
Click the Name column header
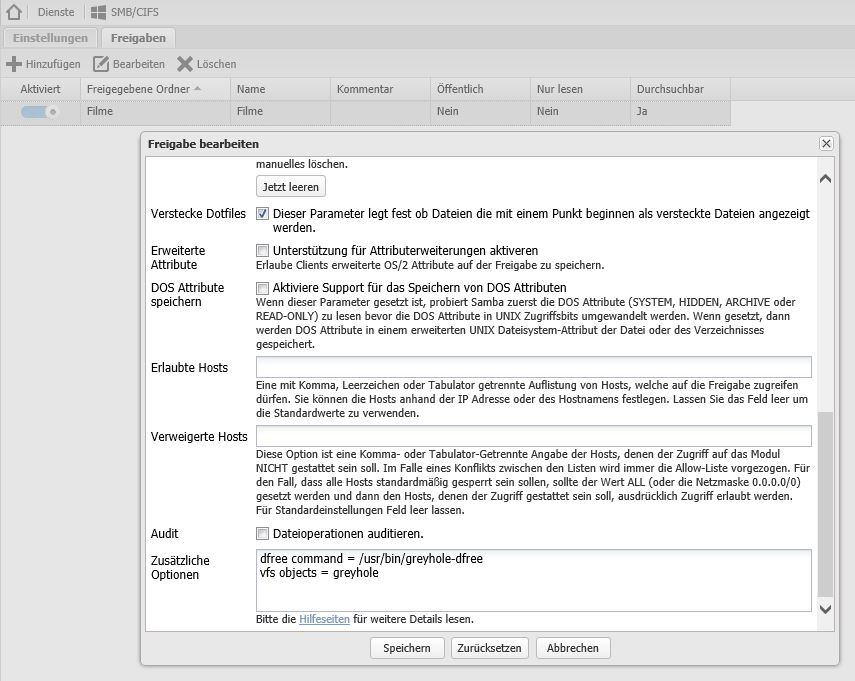(x=280, y=89)
